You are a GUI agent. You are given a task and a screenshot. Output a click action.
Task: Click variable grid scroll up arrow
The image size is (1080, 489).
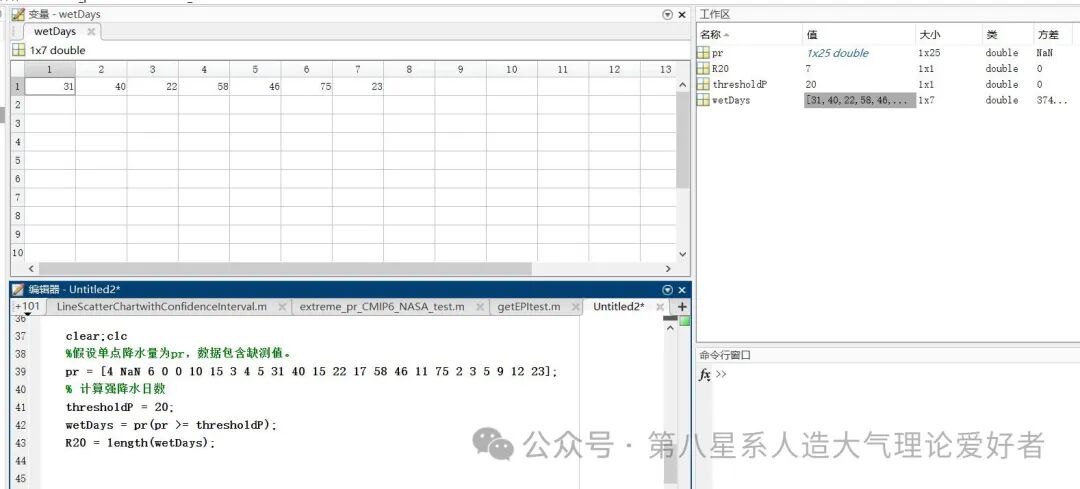tap(683, 85)
